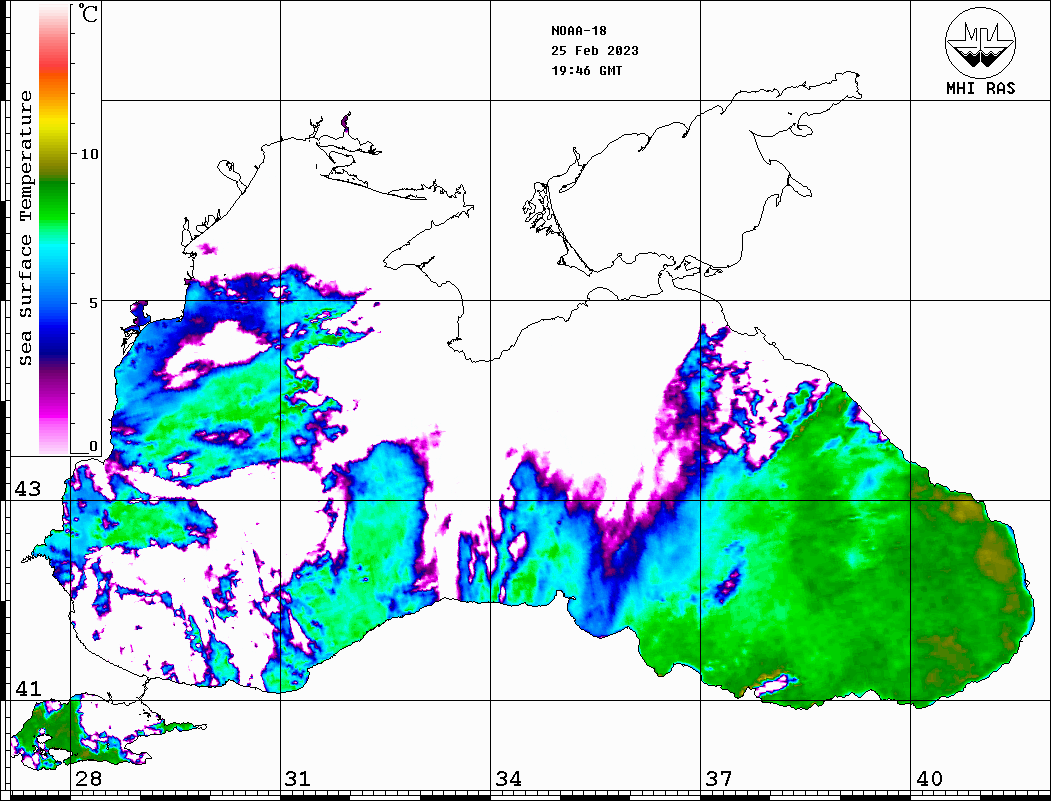Click the '10' tick on color scale

click(x=89, y=154)
